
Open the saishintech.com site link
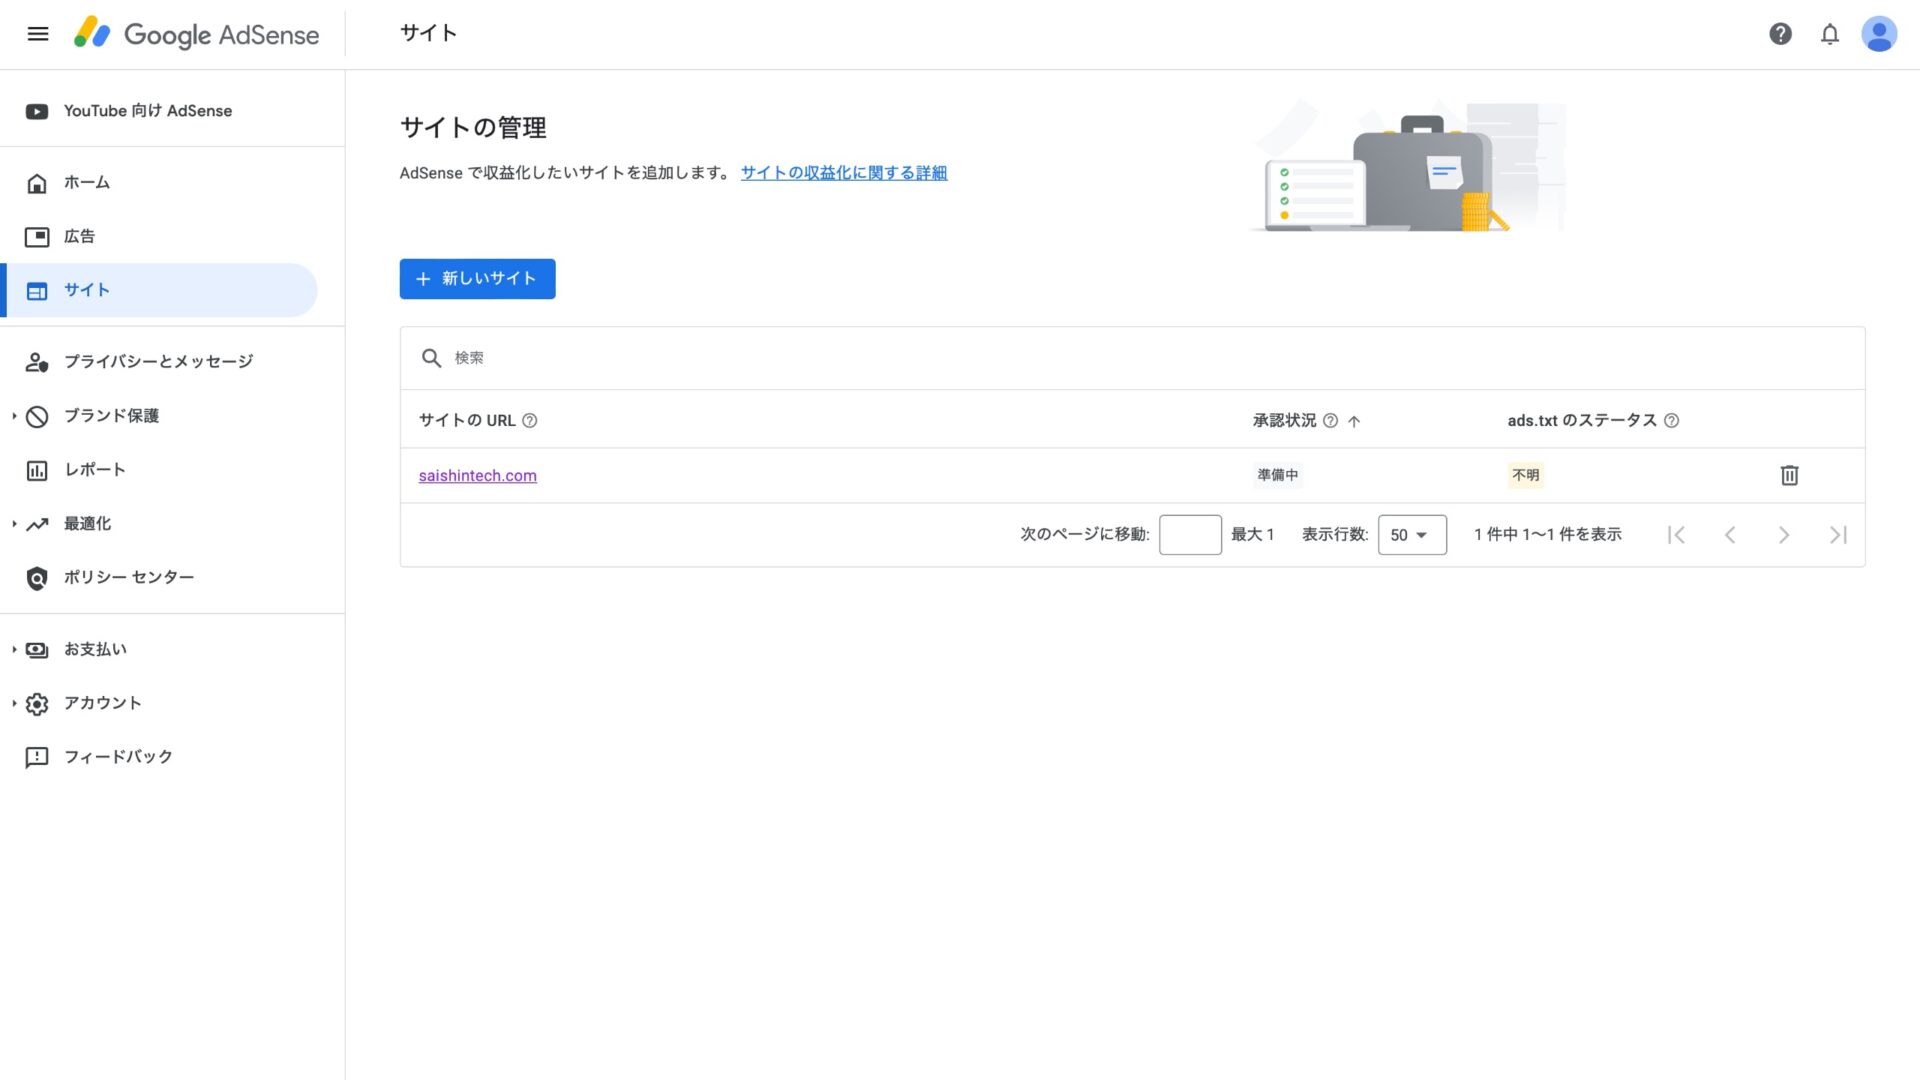pyautogui.click(x=477, y=476)
